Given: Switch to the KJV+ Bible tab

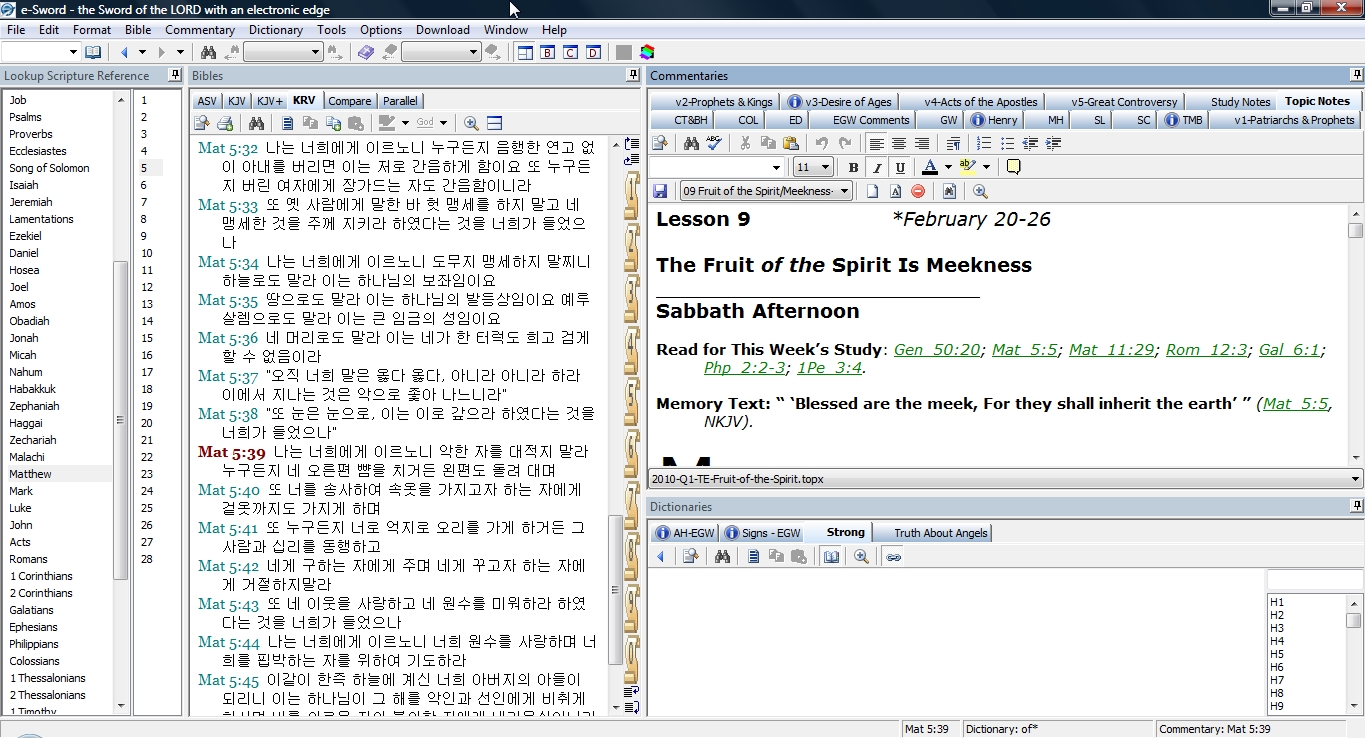Looking at the screenshot, I should 270,101.
